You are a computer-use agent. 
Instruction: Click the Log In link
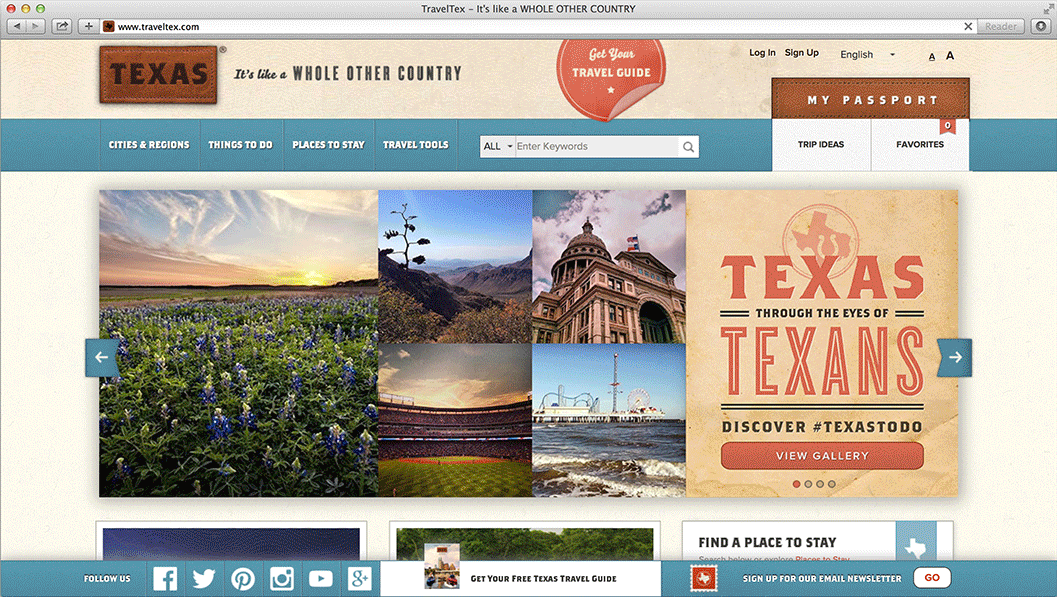click(x=762, y=52)
